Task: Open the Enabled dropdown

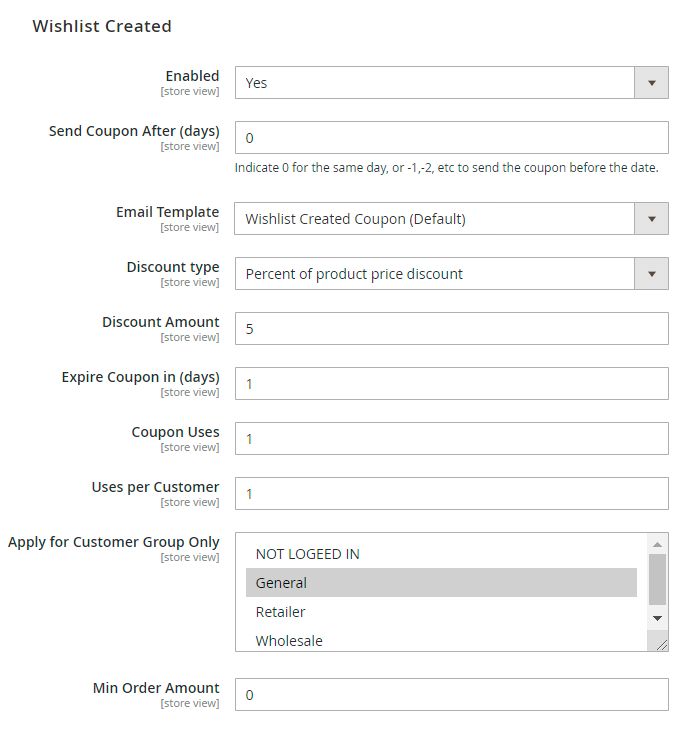Action: tap(451, 83)
